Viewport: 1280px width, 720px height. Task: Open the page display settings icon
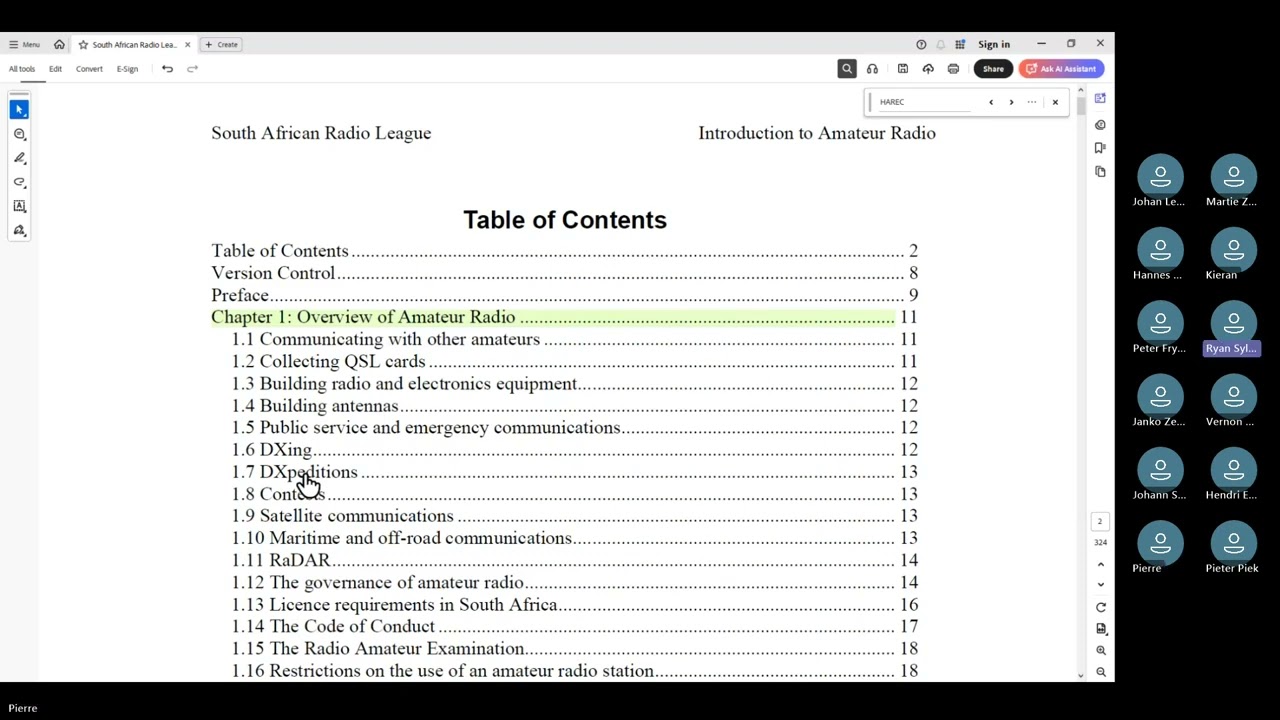point(1101,629)
